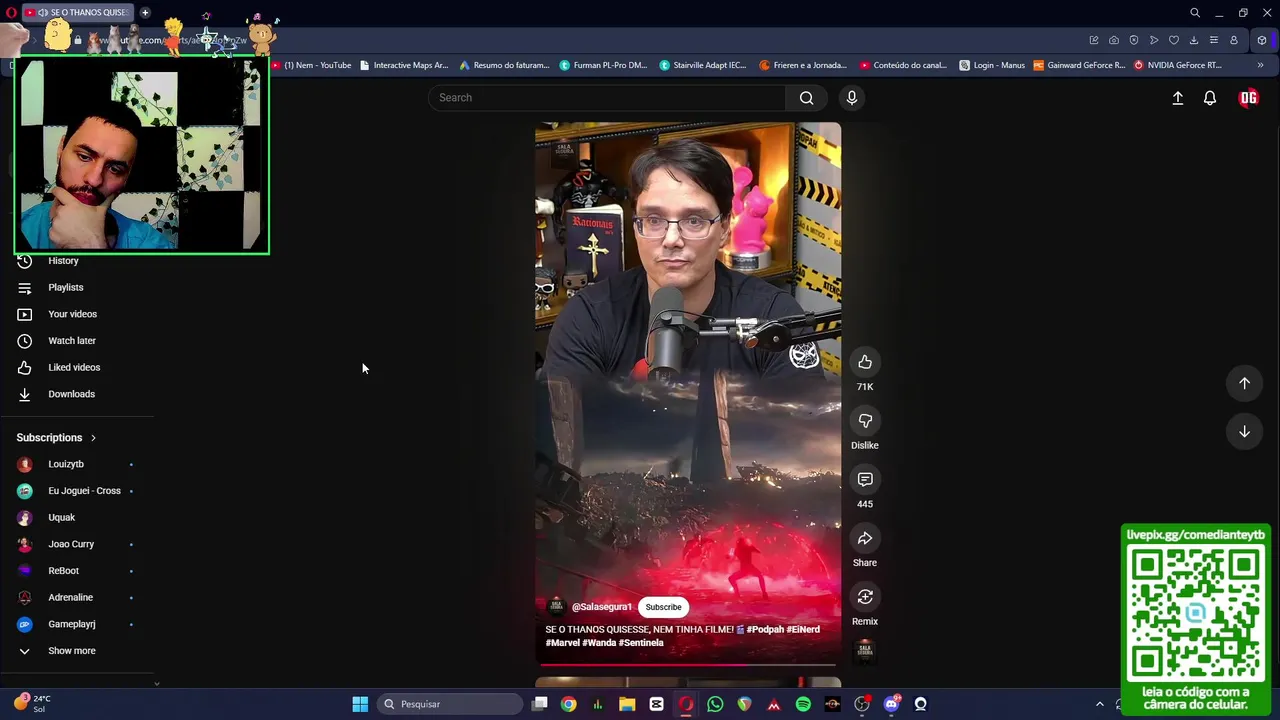Open the Frieren e a Jornada bookmark
This screenshot has height=720, width=1280.
coord(803,65)
